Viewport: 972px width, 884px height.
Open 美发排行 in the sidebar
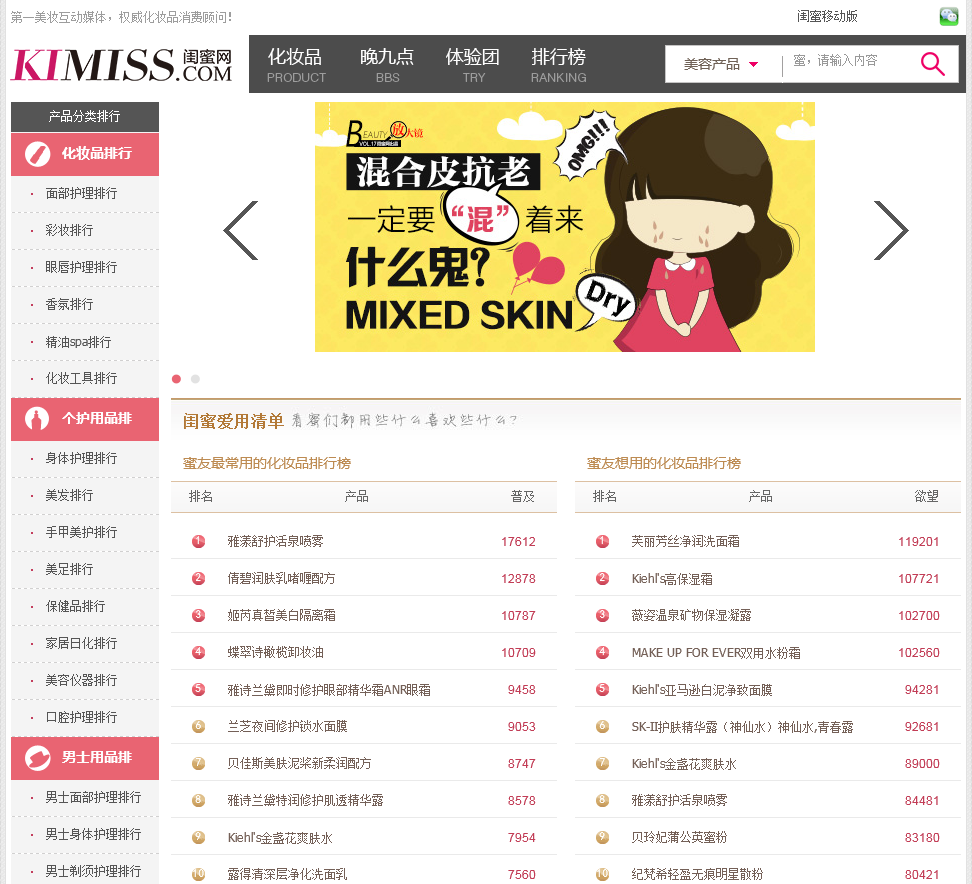(69, 495)
